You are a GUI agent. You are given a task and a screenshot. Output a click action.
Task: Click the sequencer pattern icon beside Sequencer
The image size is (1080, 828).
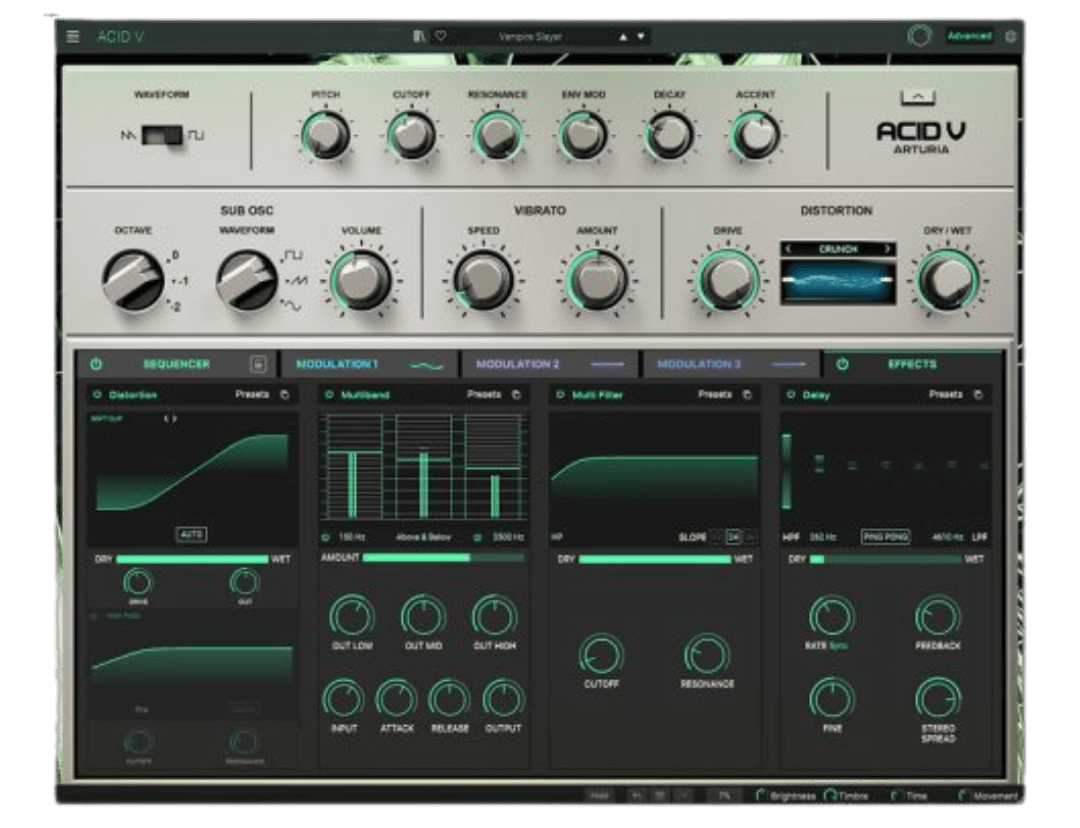point(258,364)
